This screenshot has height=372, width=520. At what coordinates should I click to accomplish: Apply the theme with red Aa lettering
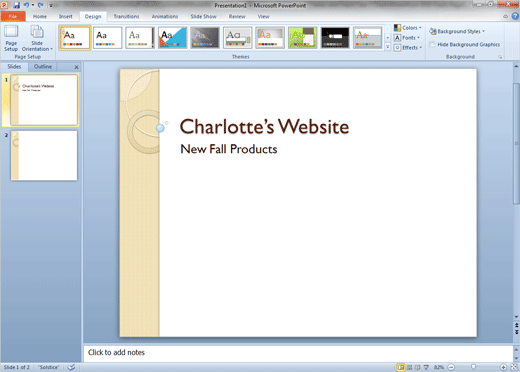tap(368, 38)
